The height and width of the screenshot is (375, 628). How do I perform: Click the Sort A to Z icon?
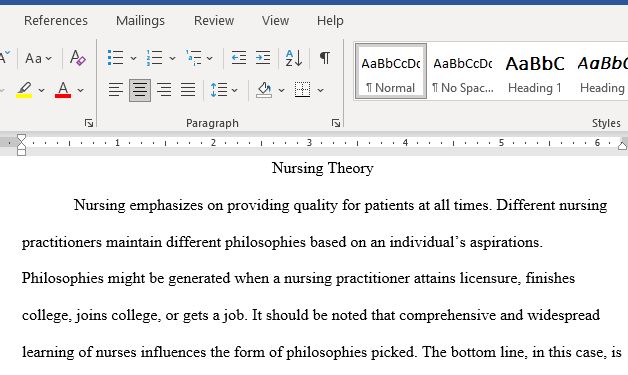click(x=294, y=58)
